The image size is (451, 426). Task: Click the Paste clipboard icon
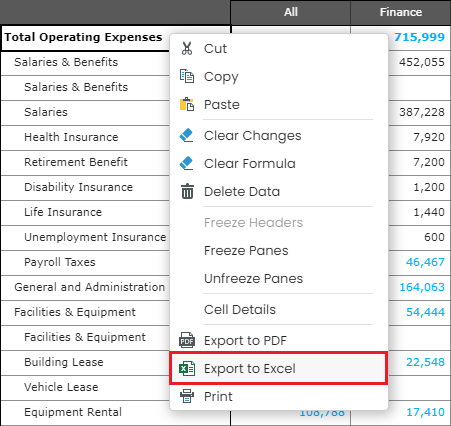187,104
